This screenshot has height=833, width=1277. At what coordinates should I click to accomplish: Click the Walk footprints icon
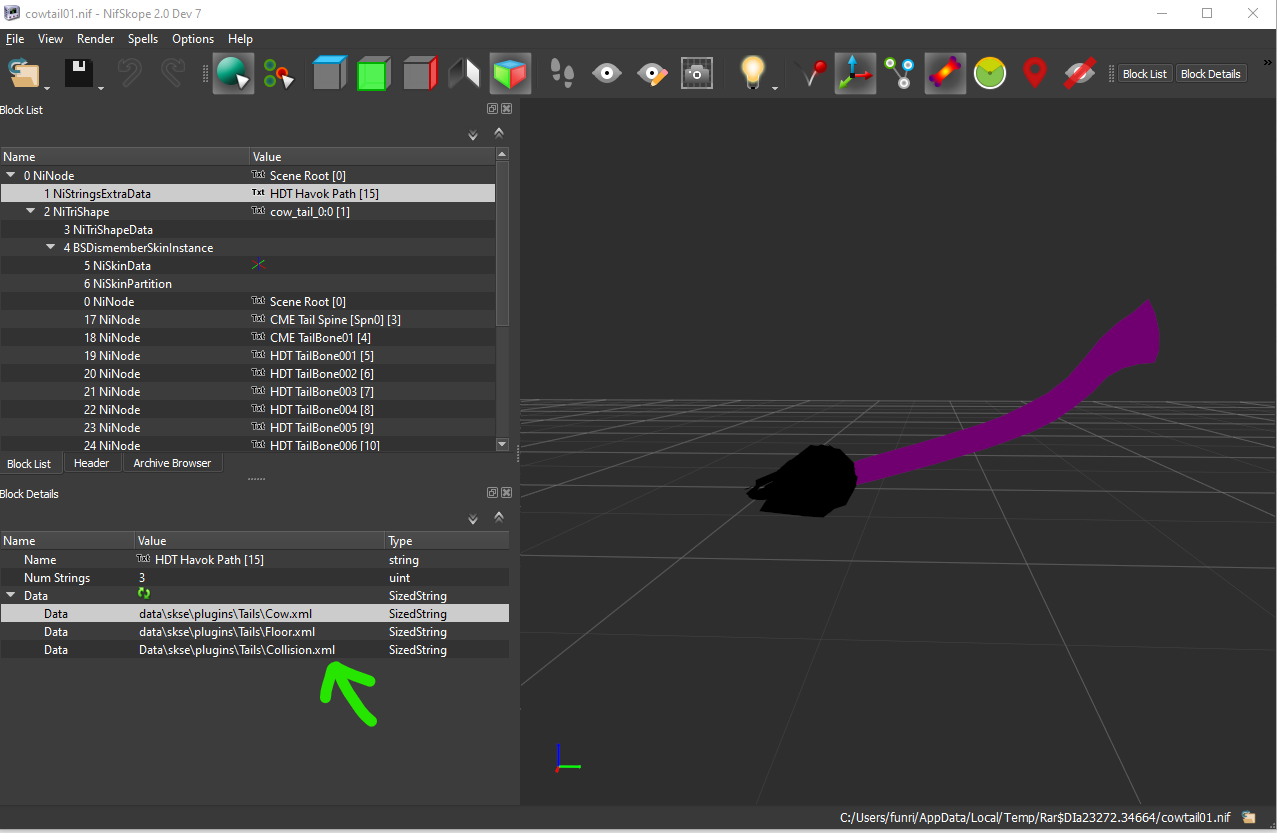click(x=562, y=73)
